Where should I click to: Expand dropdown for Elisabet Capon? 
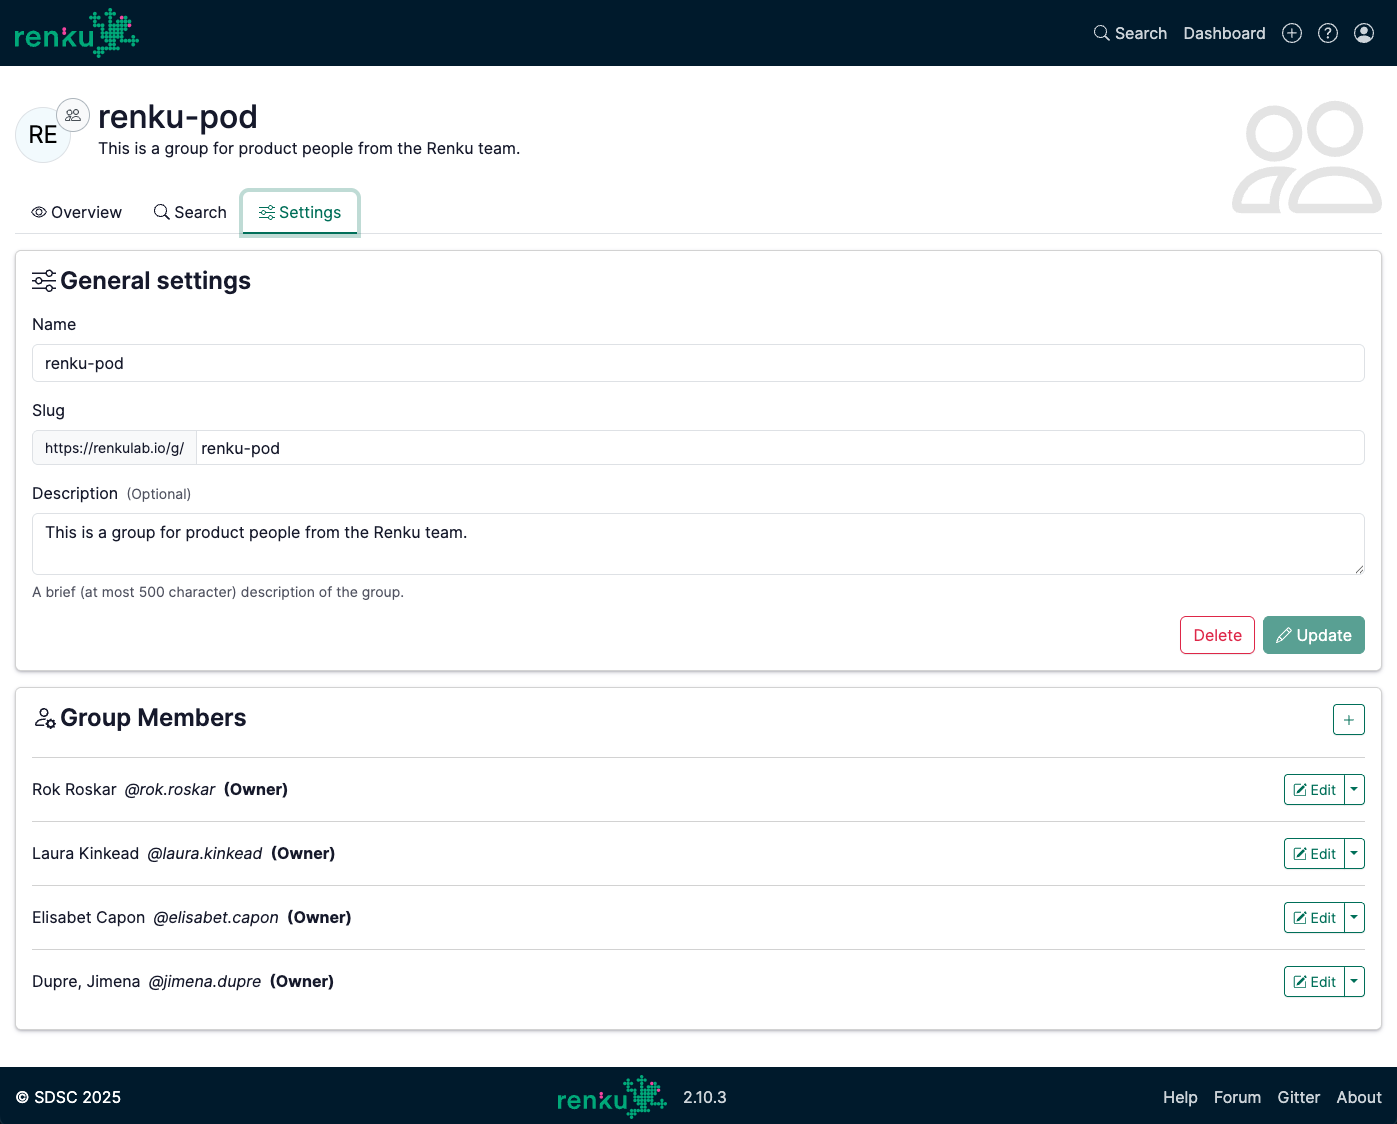(x=1355, y=918)
